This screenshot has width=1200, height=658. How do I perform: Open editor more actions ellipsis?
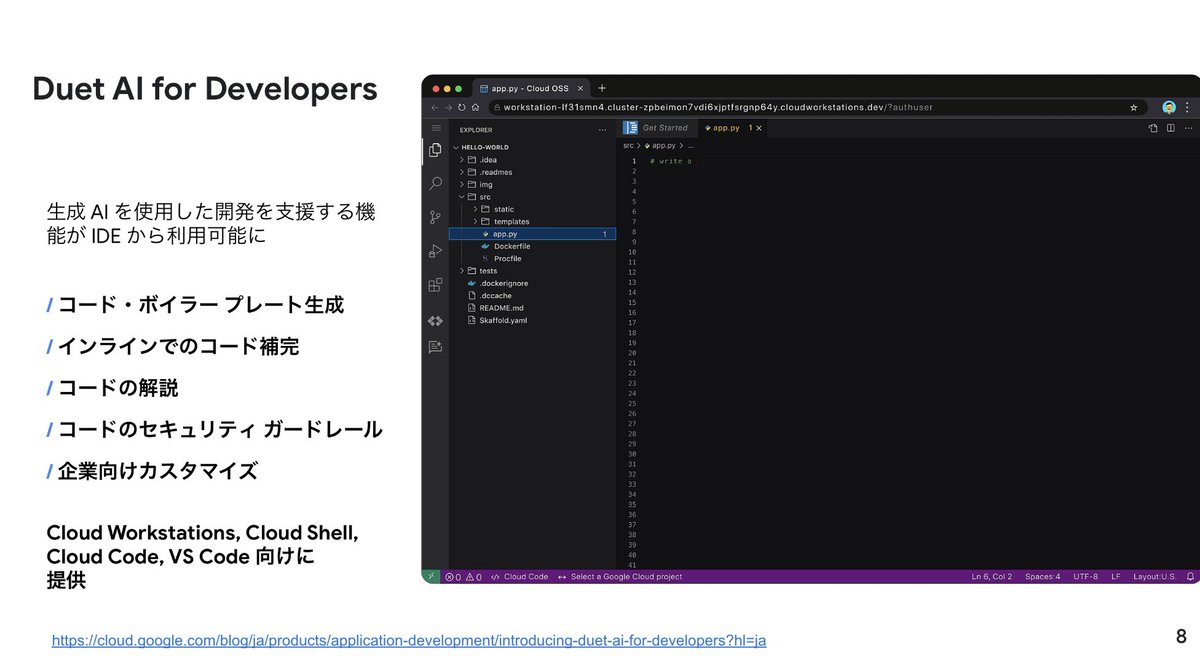(x=1186, y=128)
